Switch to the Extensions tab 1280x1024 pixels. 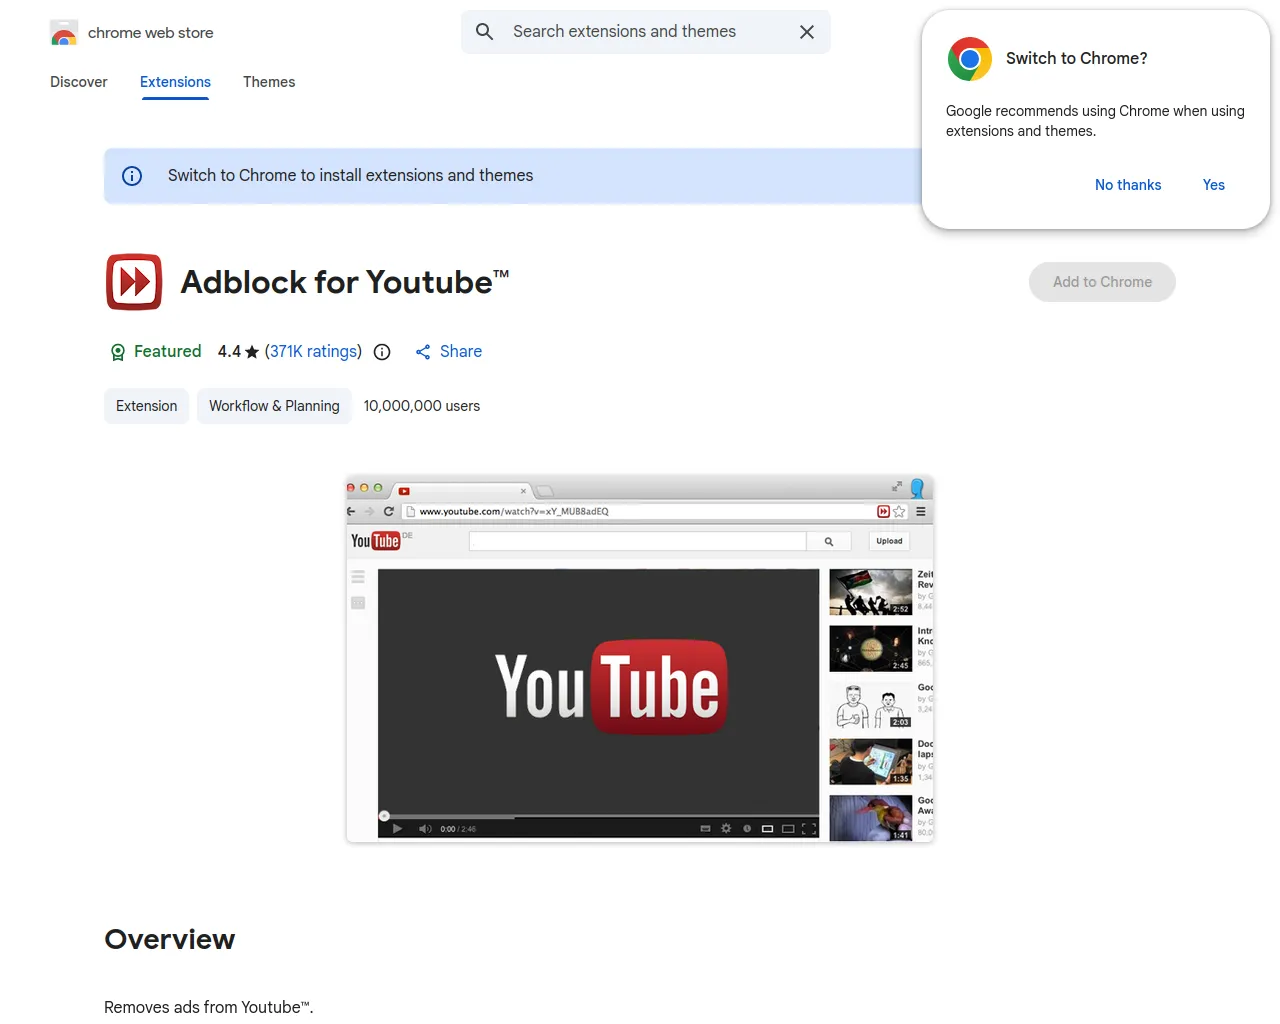pos(175,82)
